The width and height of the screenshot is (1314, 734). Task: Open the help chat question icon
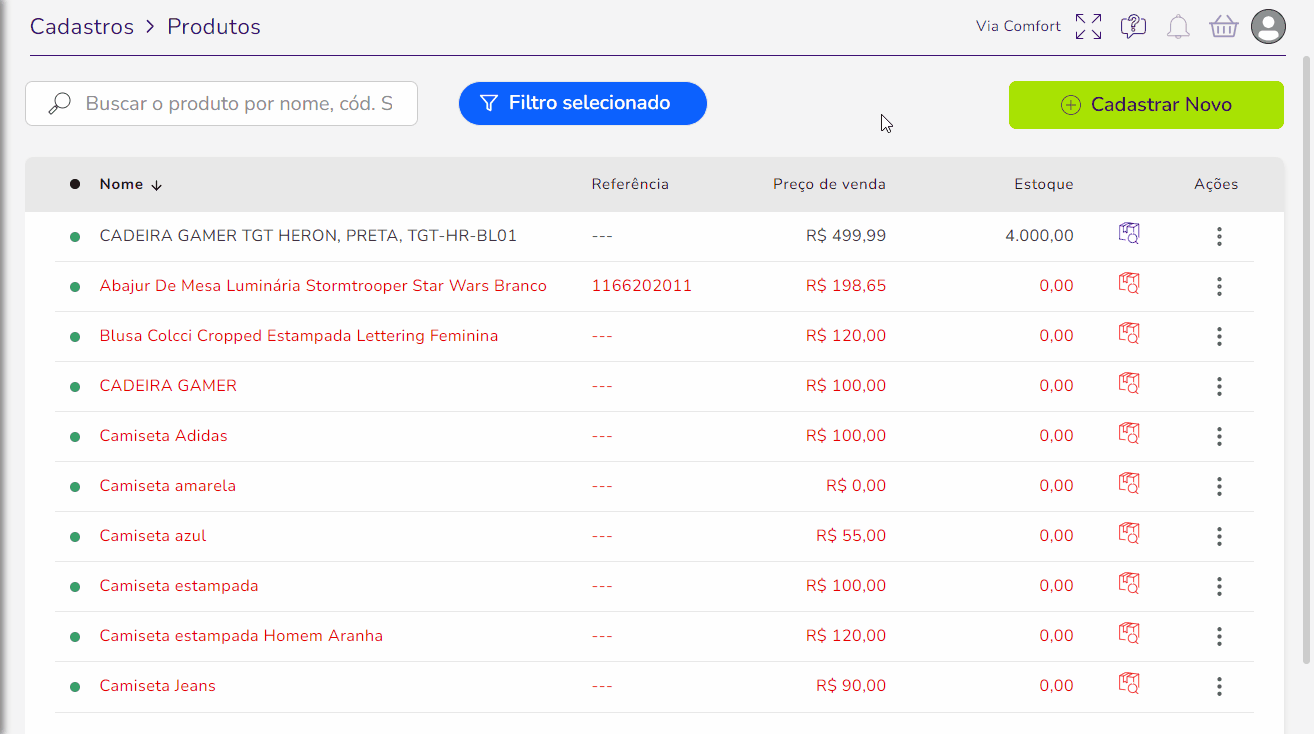[x=1133, y=27]
